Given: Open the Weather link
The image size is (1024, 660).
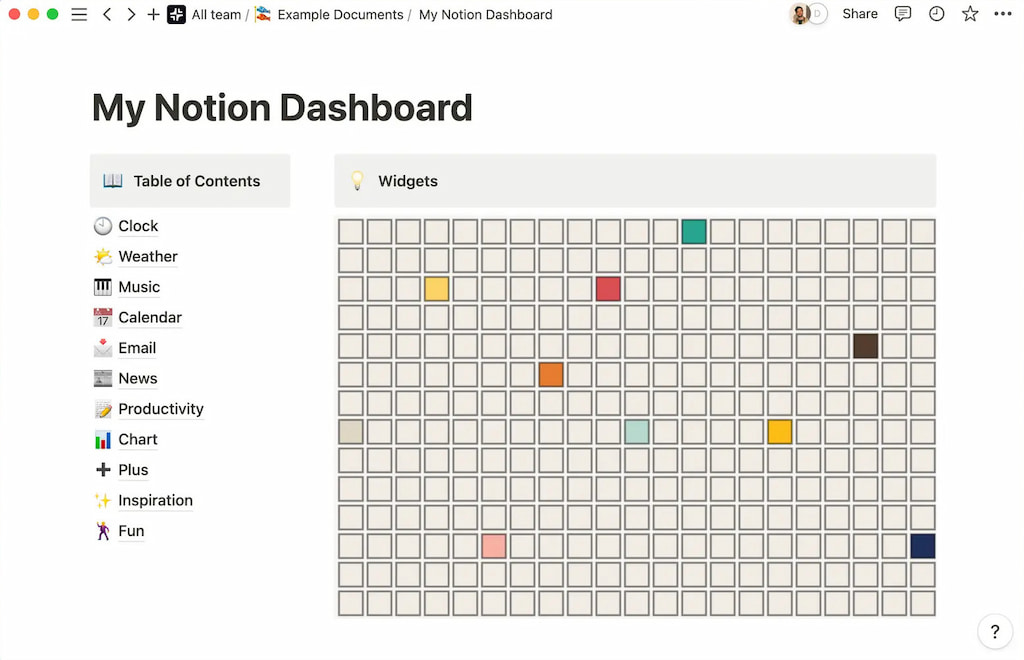Looking at the screenshot, I should point(149,256).
